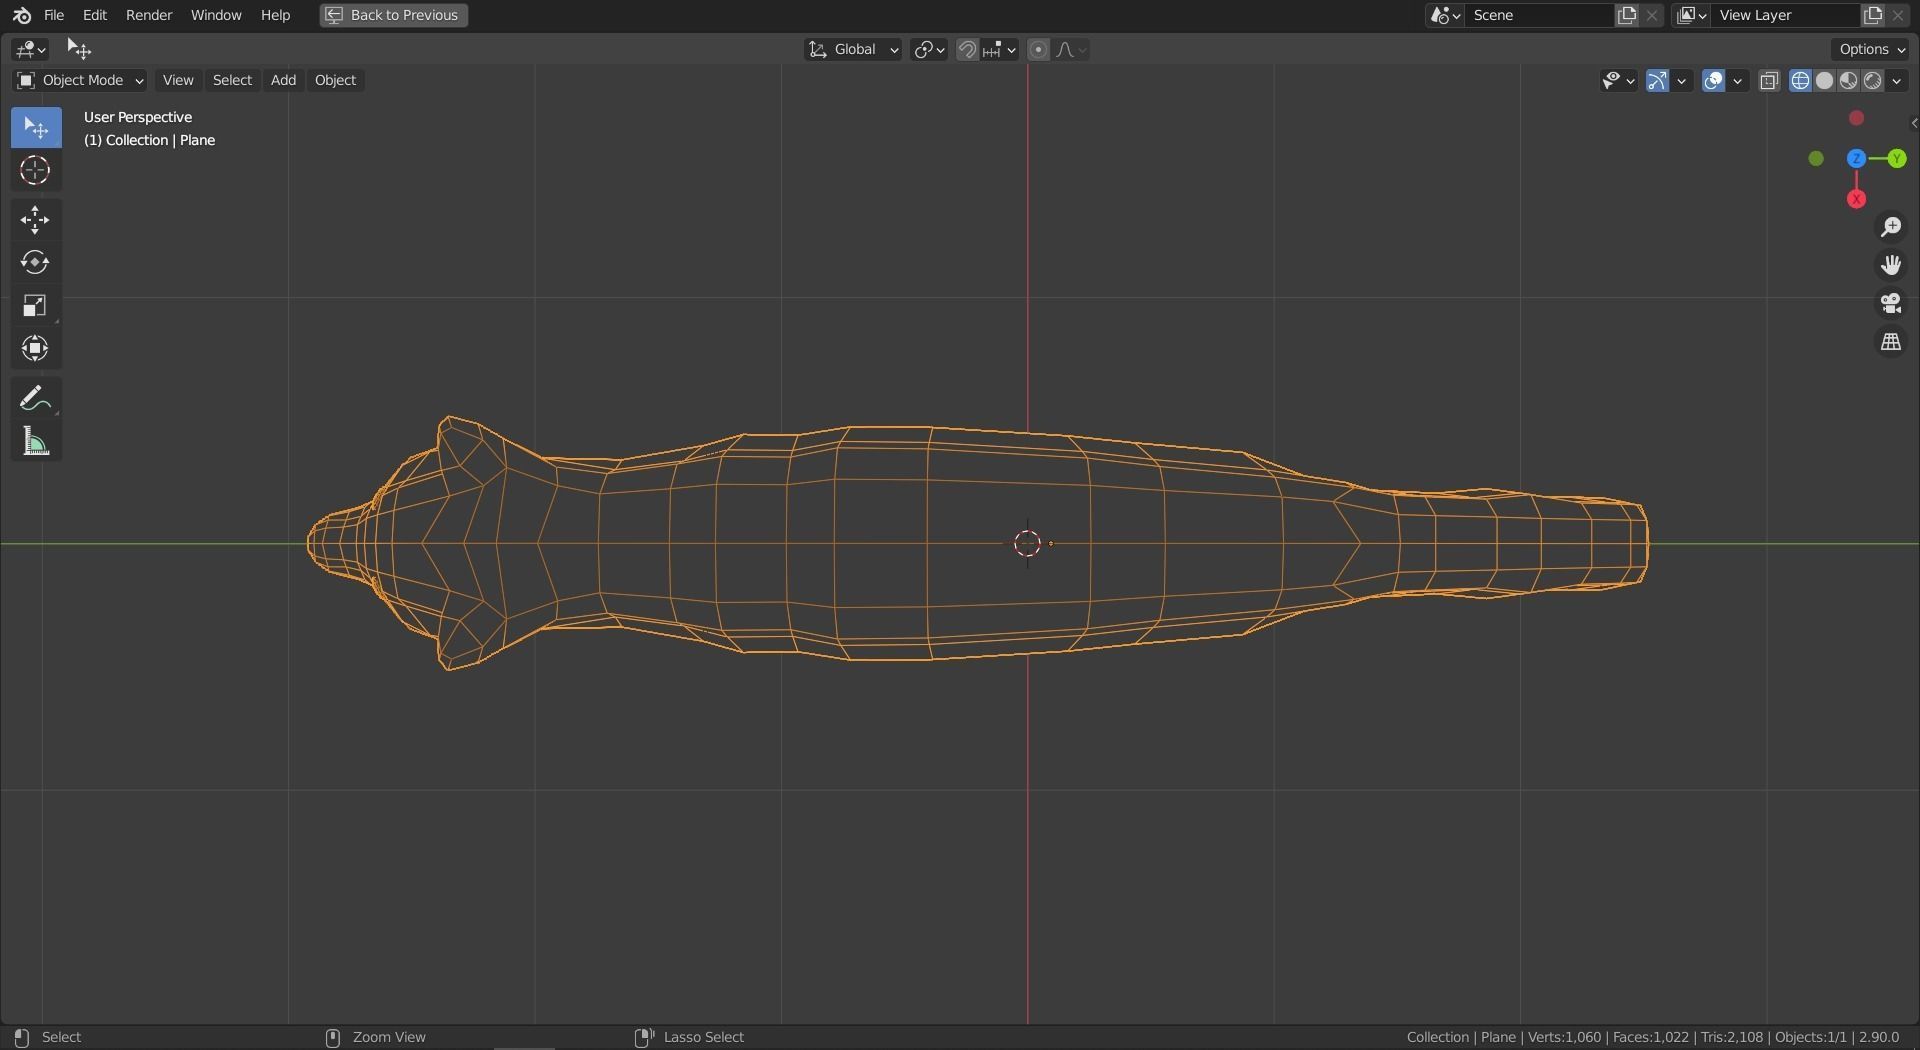
Task: Toggle snapping with the magnet icon
Action: coord(967,50)
